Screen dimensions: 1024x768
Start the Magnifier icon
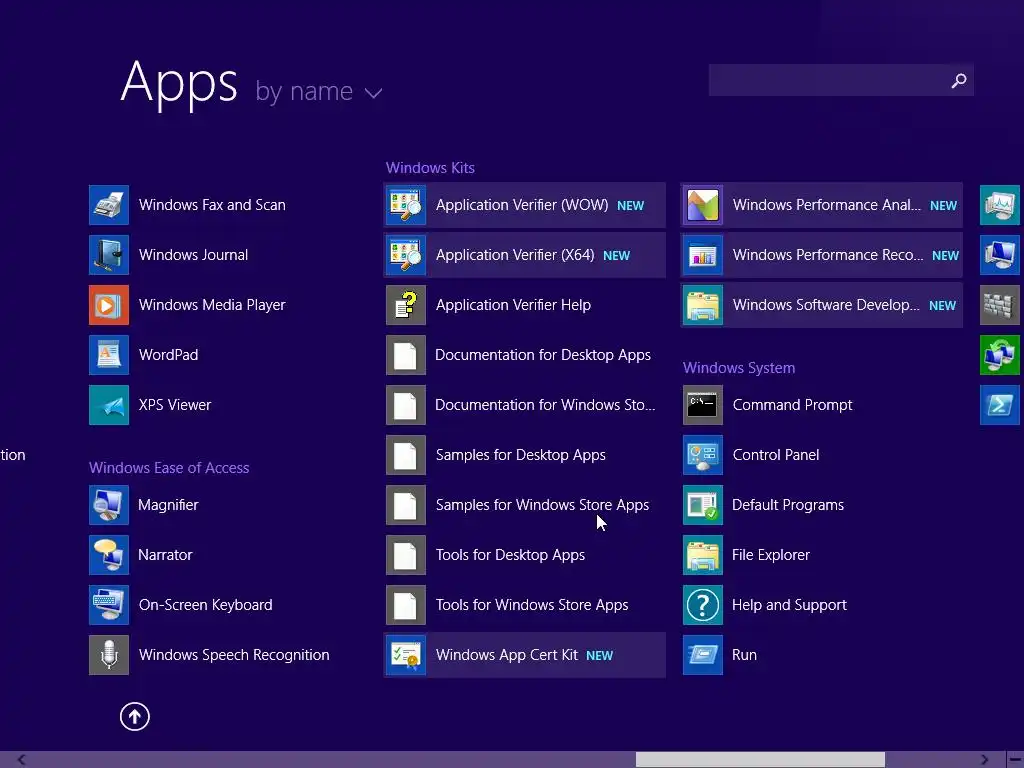[x=109, y=505]
